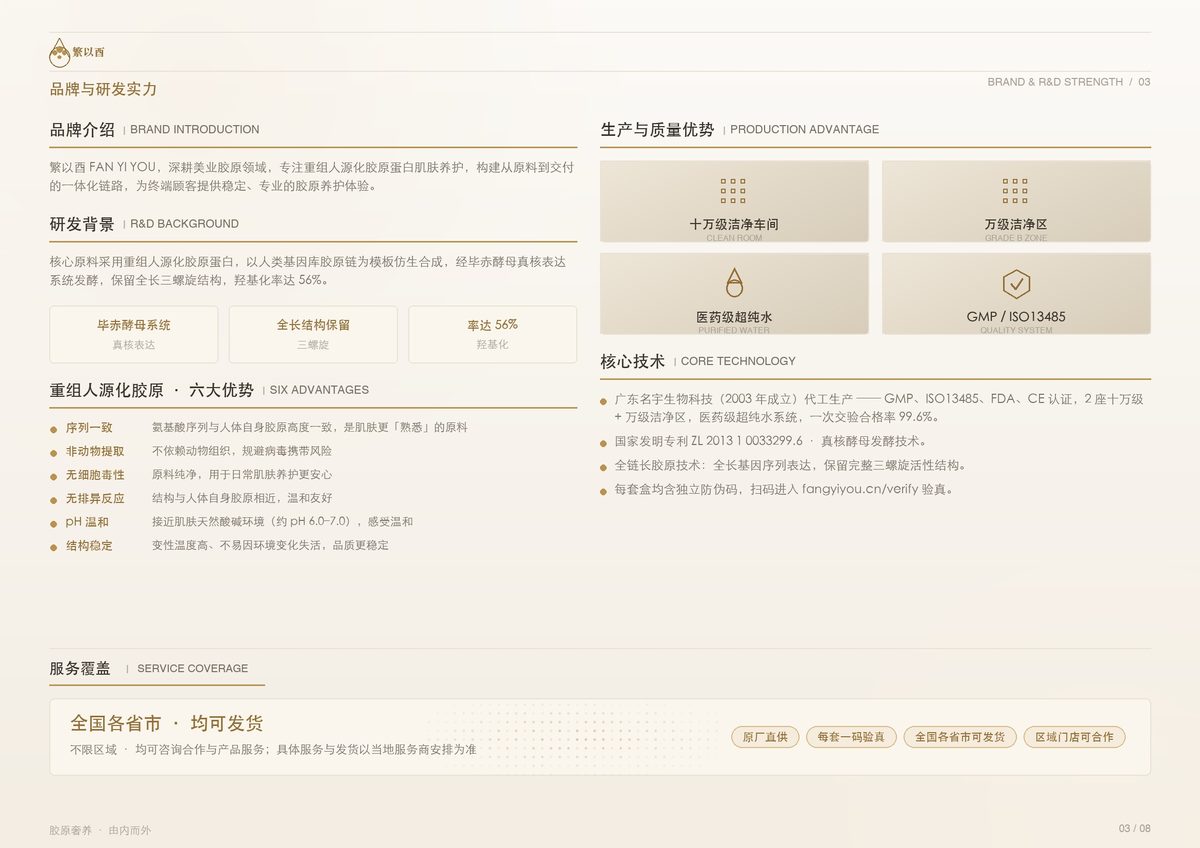Screen dimensions: 1200x848
Task: Select the 万级洁净区 card
Action: click(x=1016, y=201)
